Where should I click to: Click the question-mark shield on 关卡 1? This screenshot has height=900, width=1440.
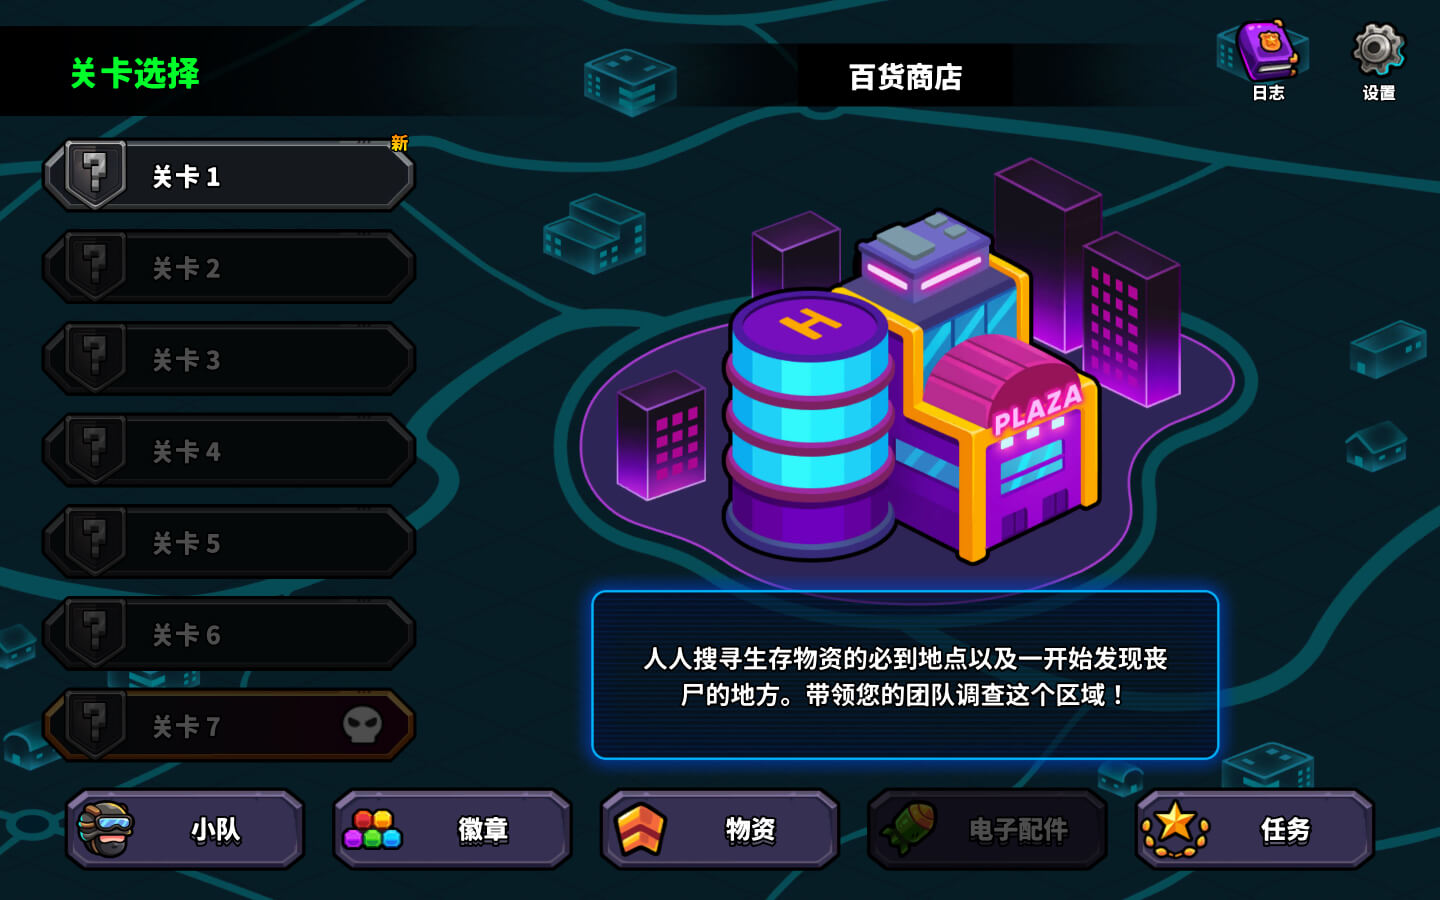(95, 174)
